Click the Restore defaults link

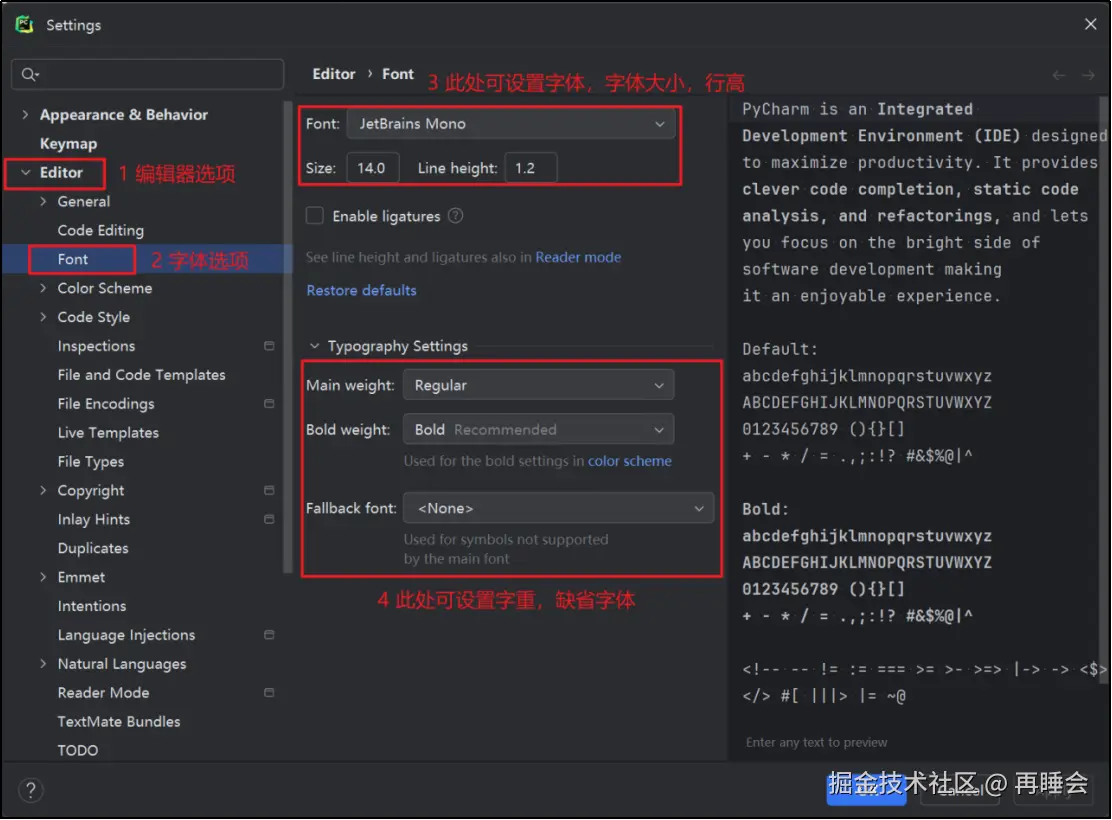pos(362,290)
